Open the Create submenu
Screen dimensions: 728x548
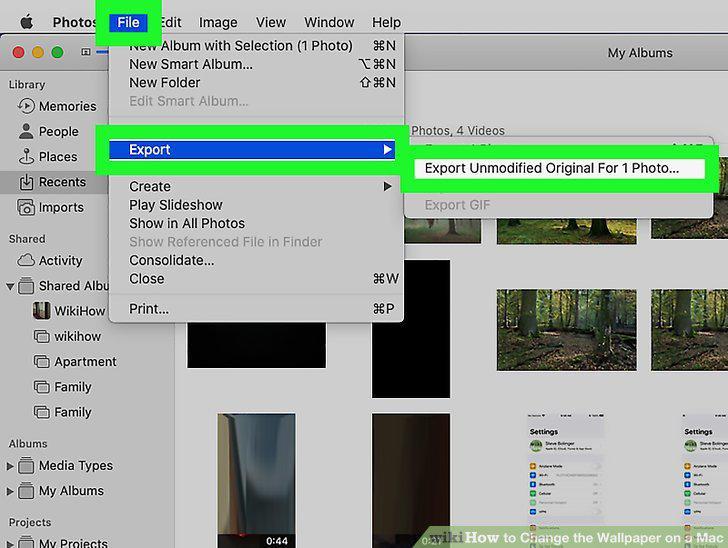(x=256, y=187)
